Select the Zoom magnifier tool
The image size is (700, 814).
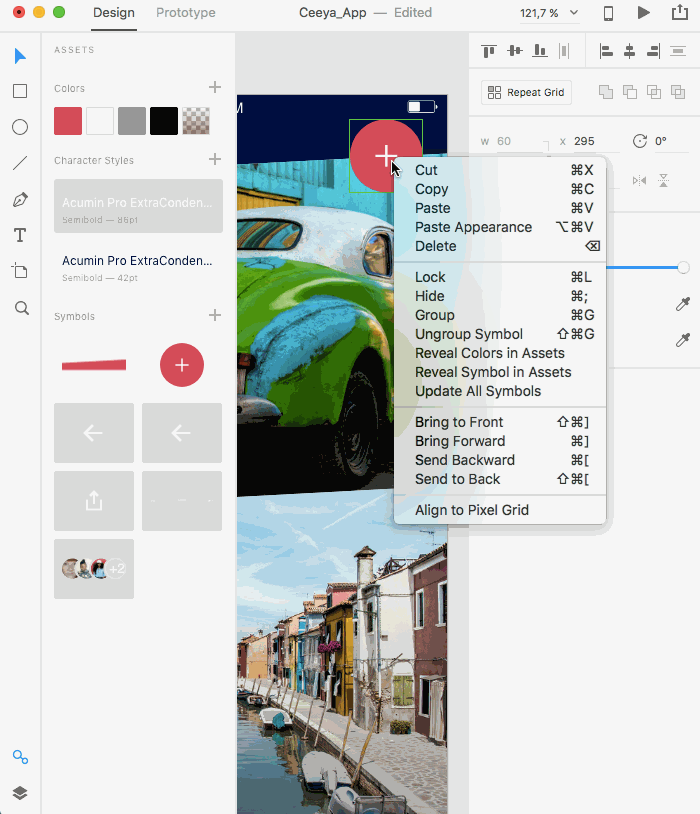point(21,308)
